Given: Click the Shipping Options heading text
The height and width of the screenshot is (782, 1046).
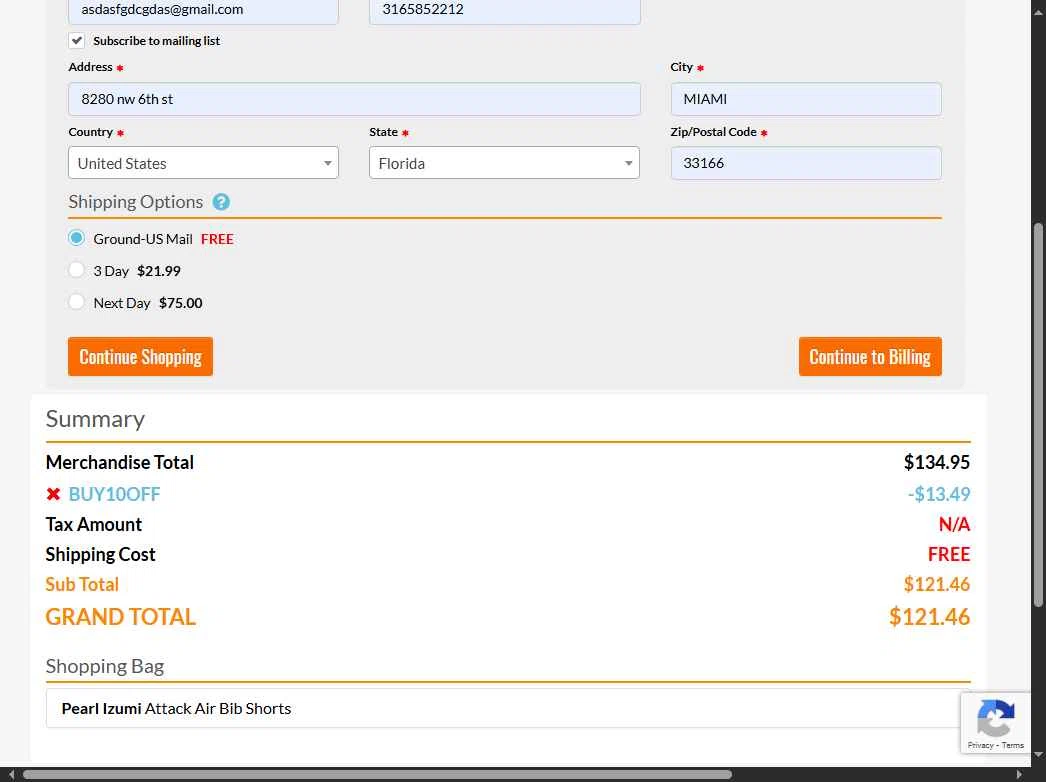Looking at the screenshot, I should pyautogui.click(x=135, y=202).
